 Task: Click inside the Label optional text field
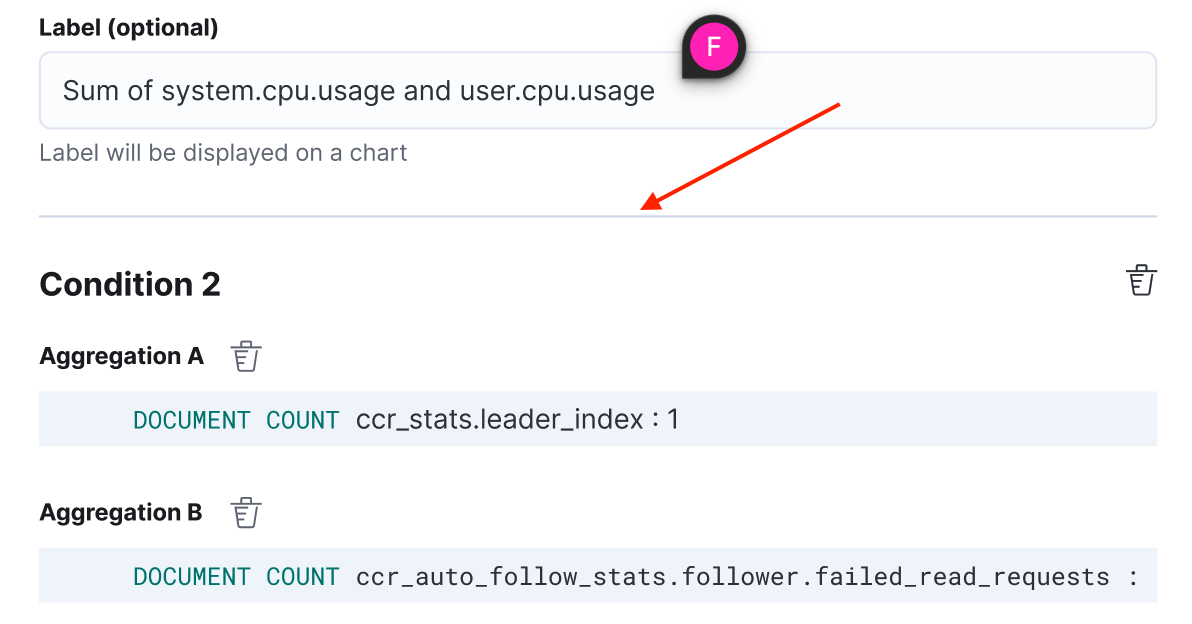tap(598, 91)
